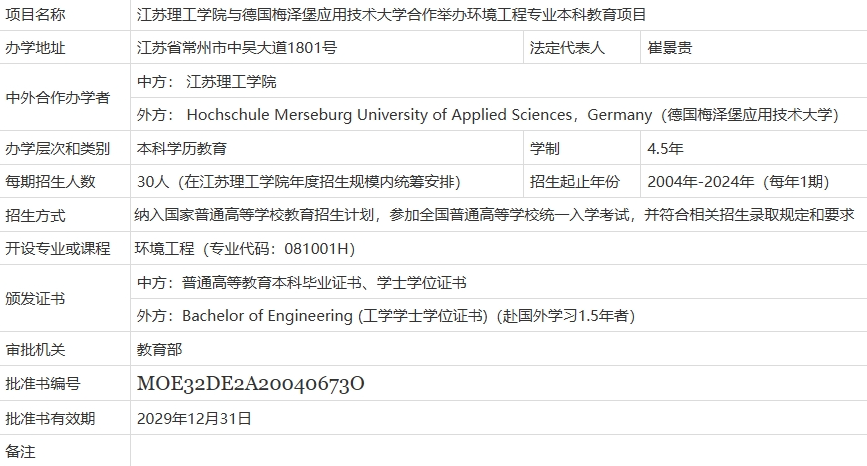
Task: Click the 备注 remarks label
Action: point(20,452)
